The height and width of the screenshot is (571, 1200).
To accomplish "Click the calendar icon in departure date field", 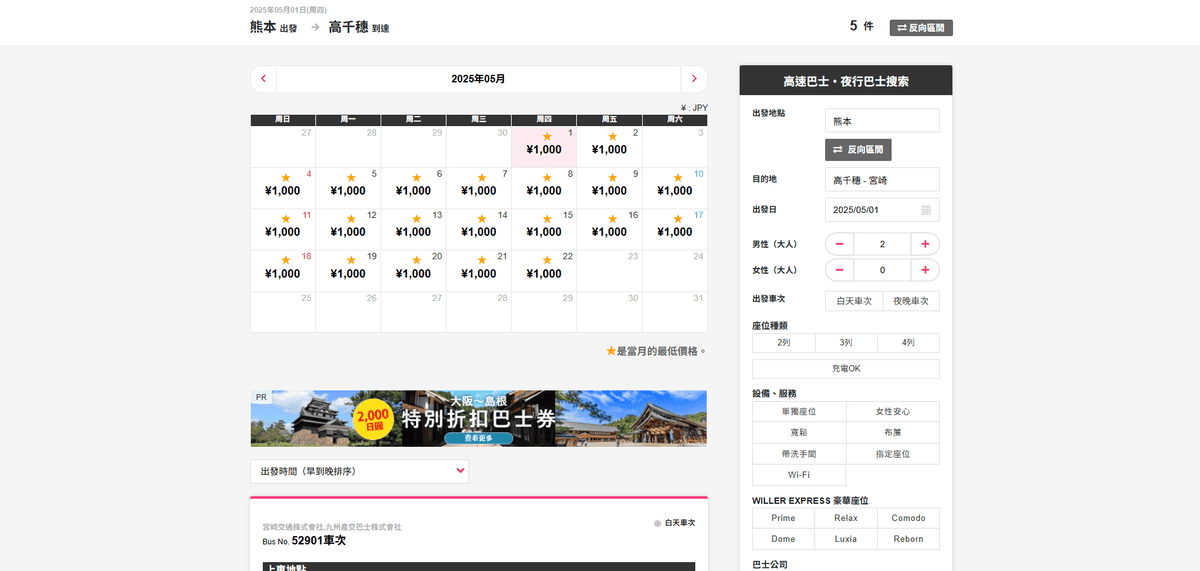I will (x=926, y=210).
